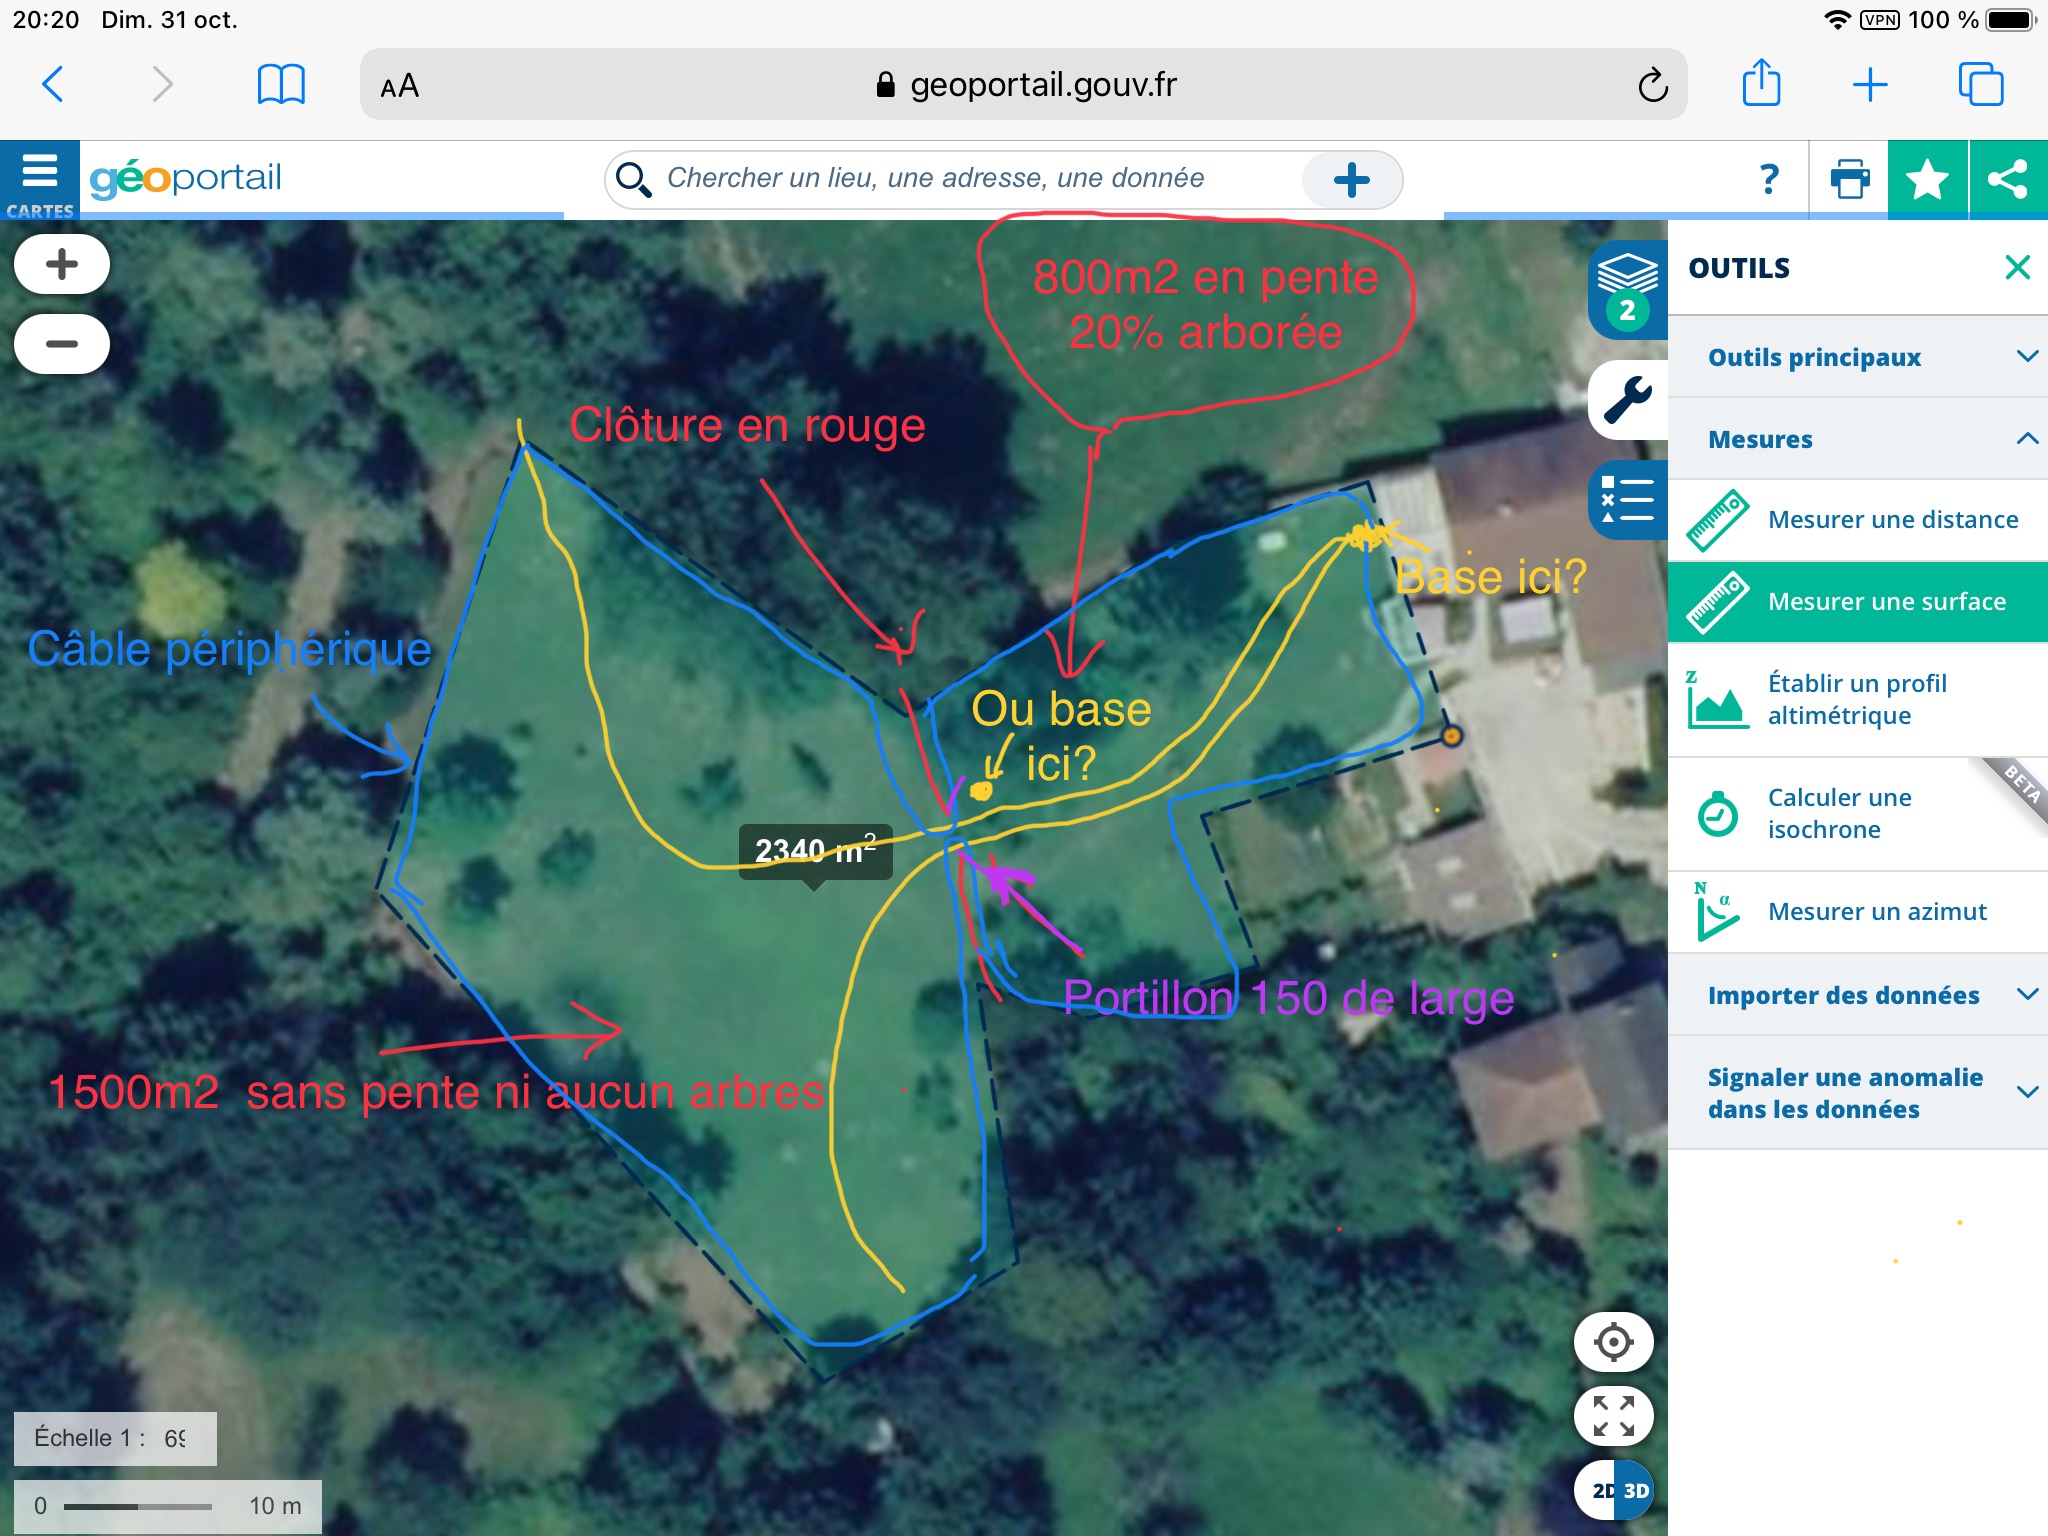Tap the 2340 m² measurement label
This screenshot has height=1536, width=2048.
pos(815,851)
